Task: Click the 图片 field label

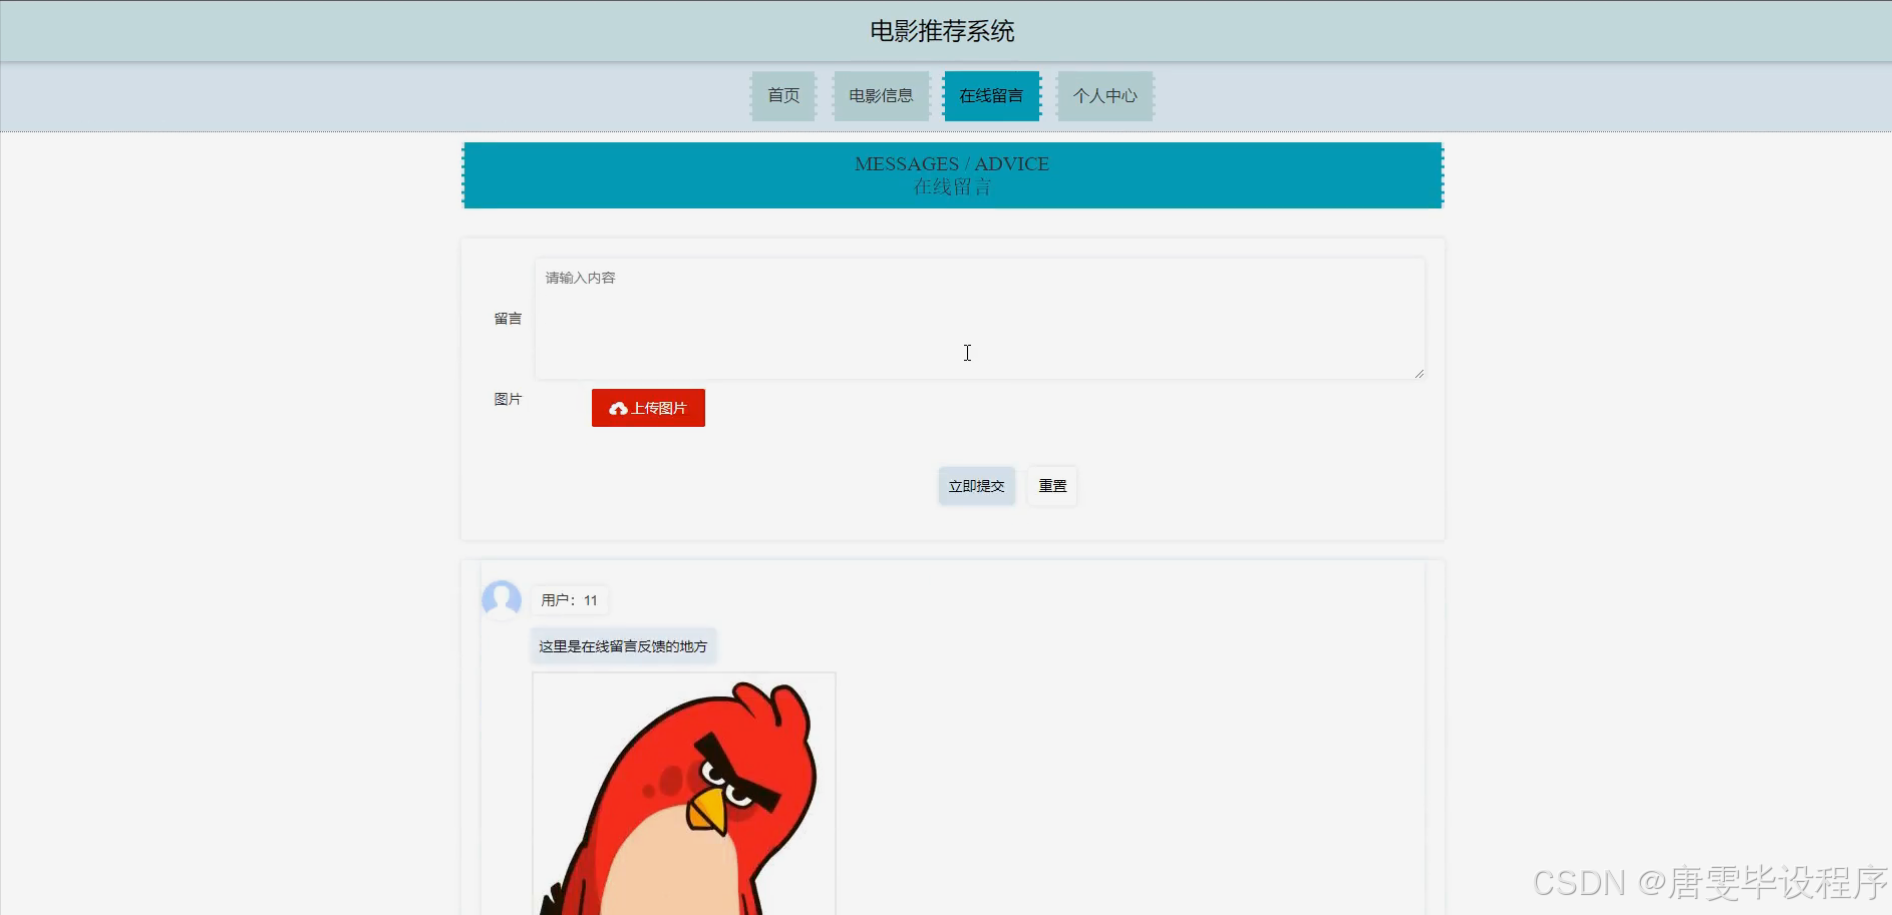Action: (x=508, y=399)
